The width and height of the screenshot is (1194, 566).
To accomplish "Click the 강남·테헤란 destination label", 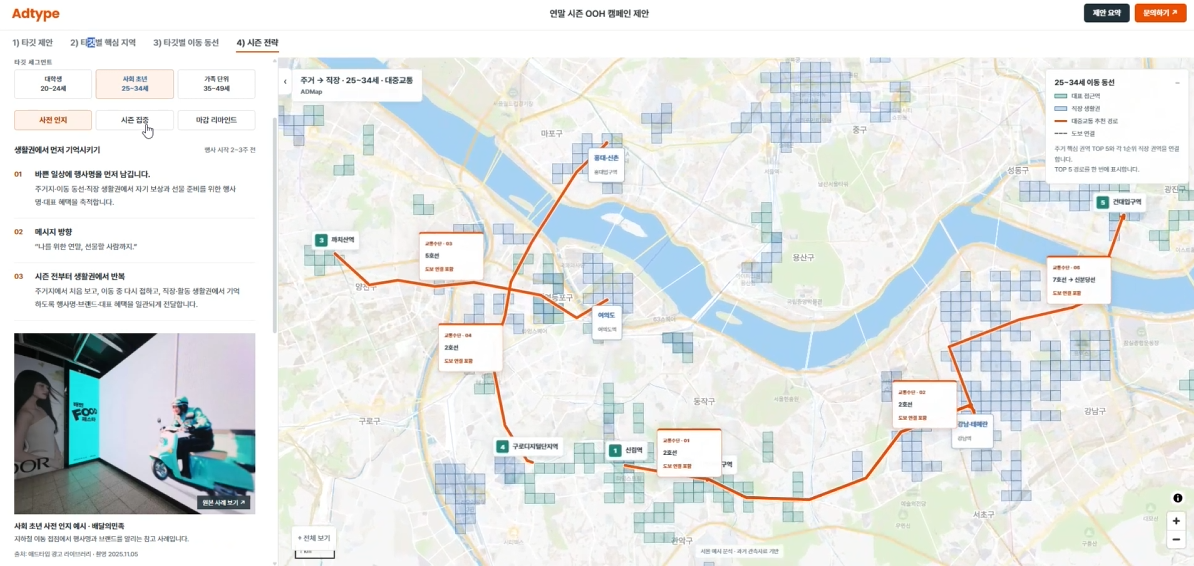I will (972, 430).
